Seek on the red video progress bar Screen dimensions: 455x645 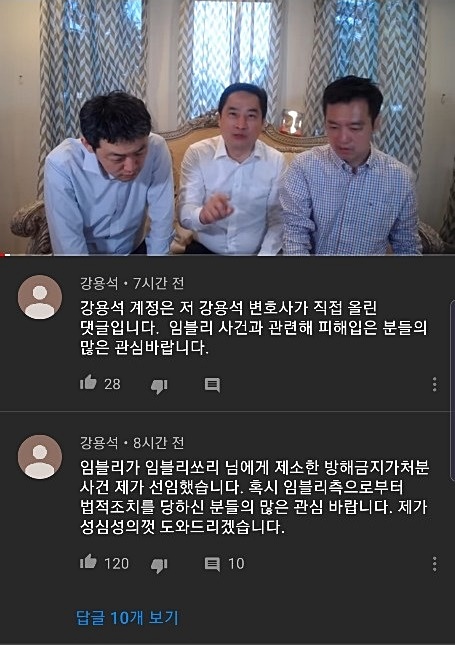click(228, 255)
